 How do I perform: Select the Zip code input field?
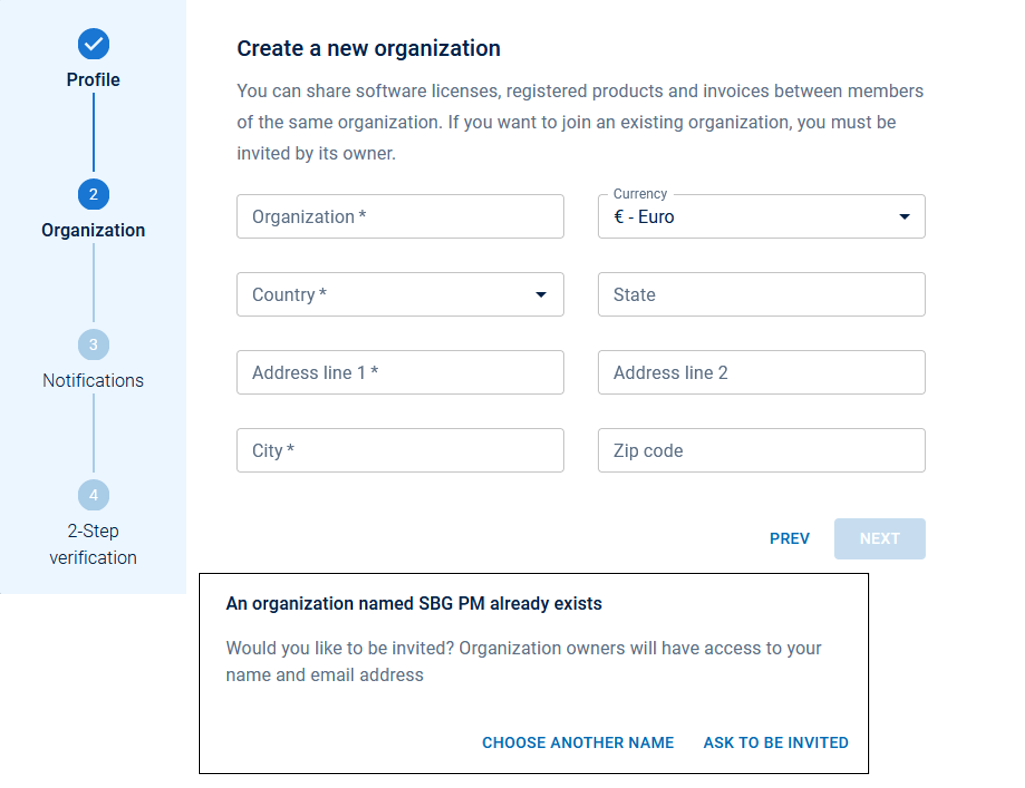click(x=761, y=451)
